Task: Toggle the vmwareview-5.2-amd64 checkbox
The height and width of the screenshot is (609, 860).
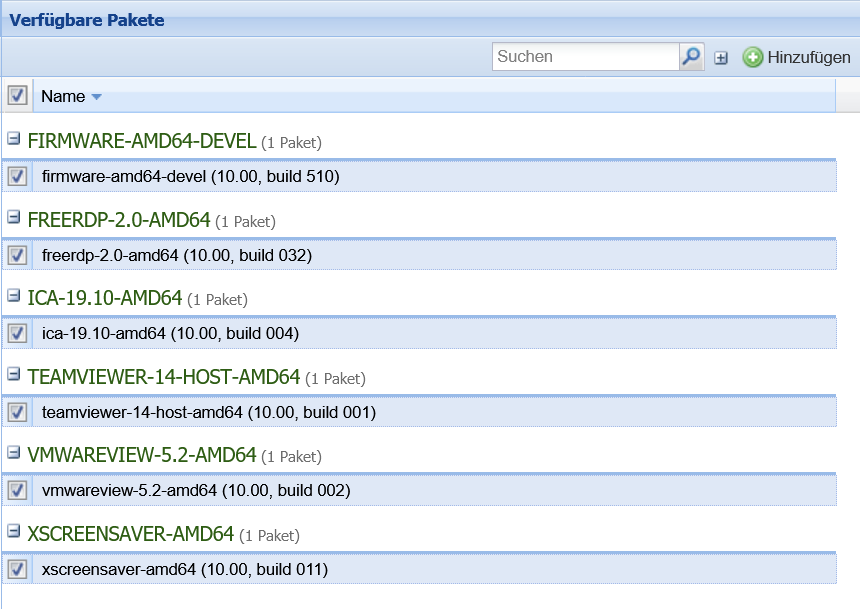Action: click(17, 490)
